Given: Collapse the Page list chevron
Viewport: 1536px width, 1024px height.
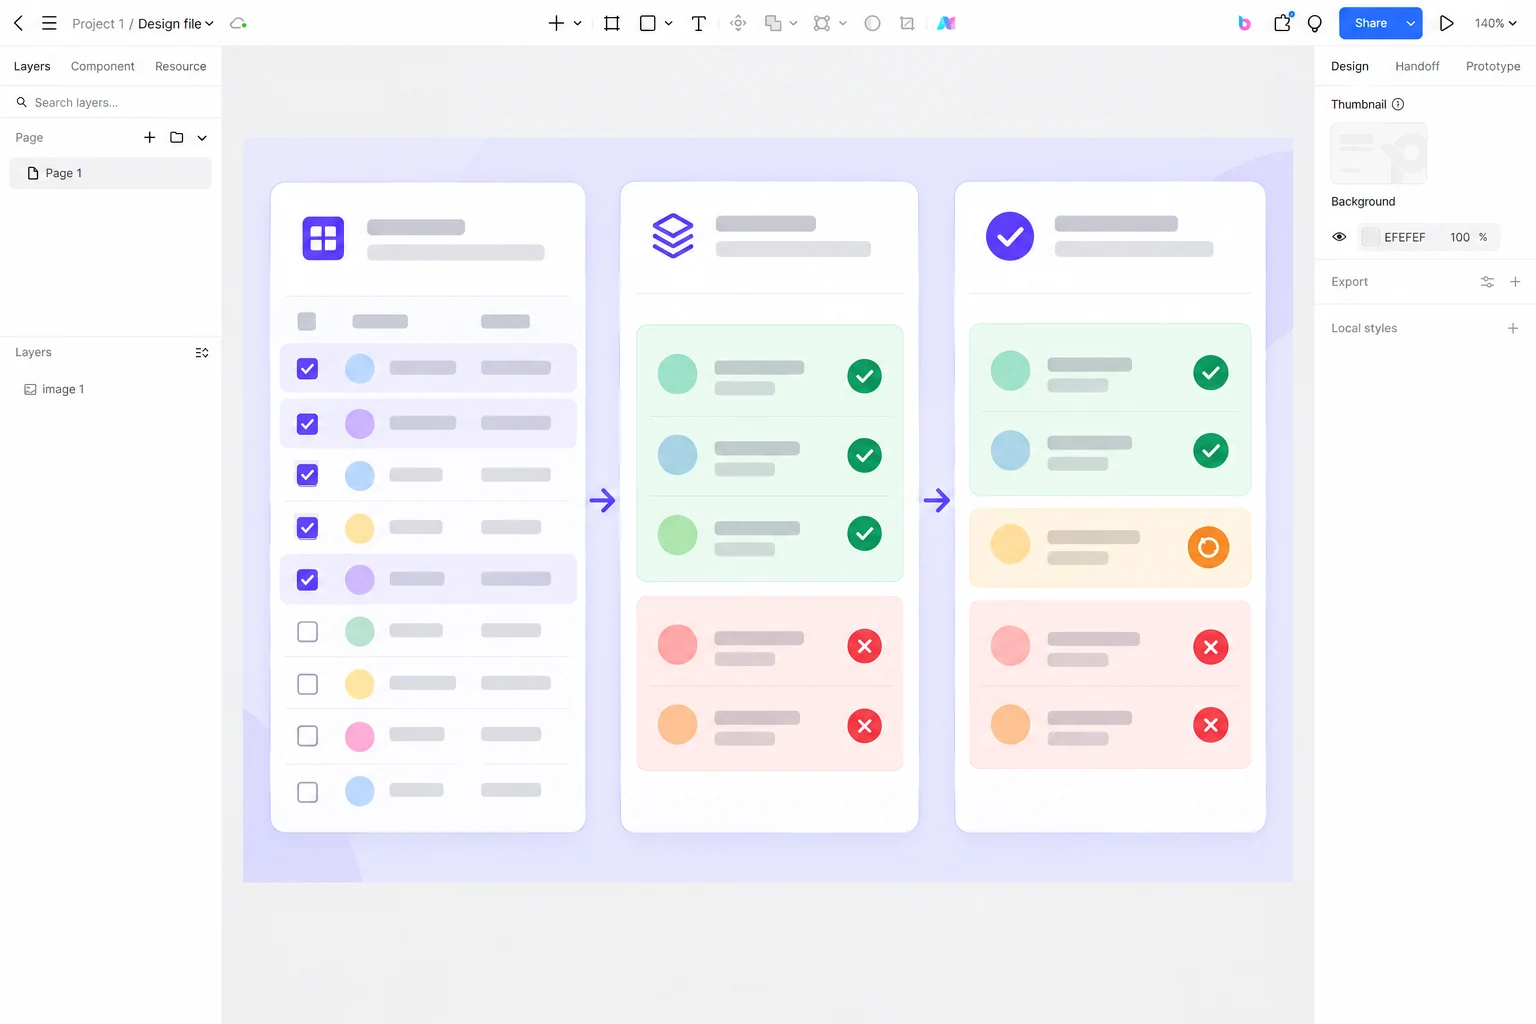Looking at the screenshot, I should pyautogui.click(x=202, y=138).
